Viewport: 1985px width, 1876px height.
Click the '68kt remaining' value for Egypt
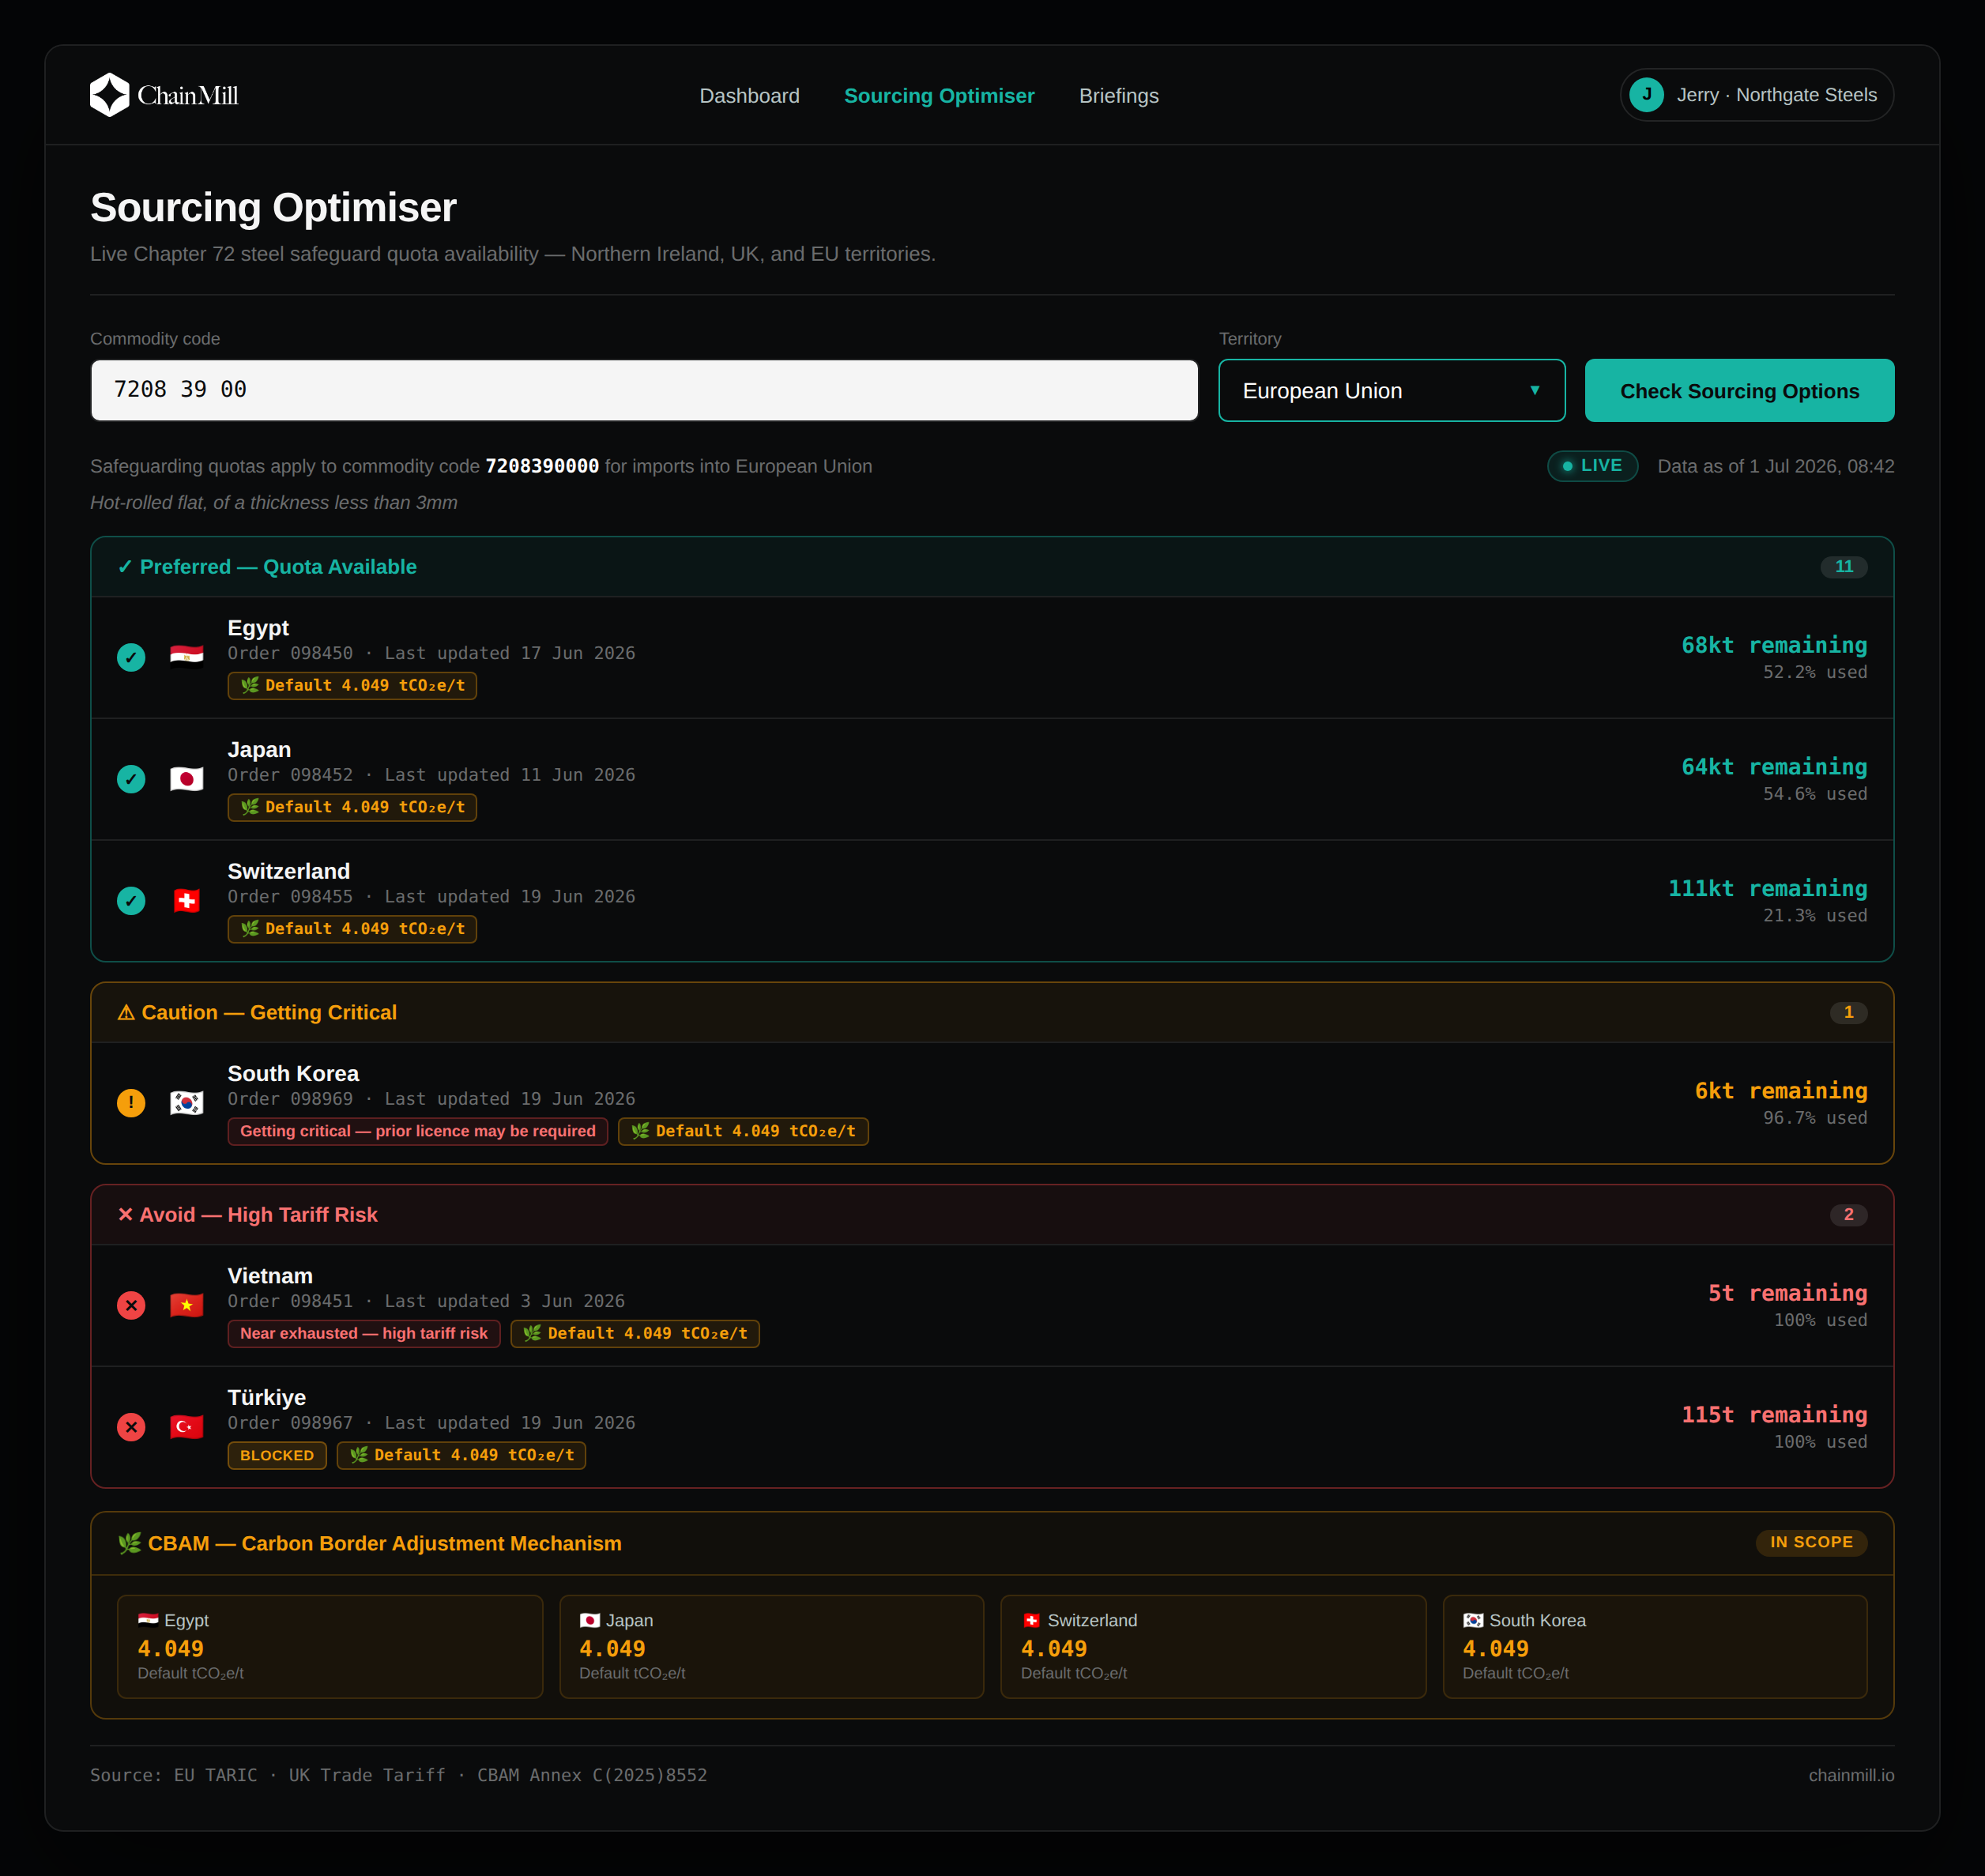click(1774, 645)
